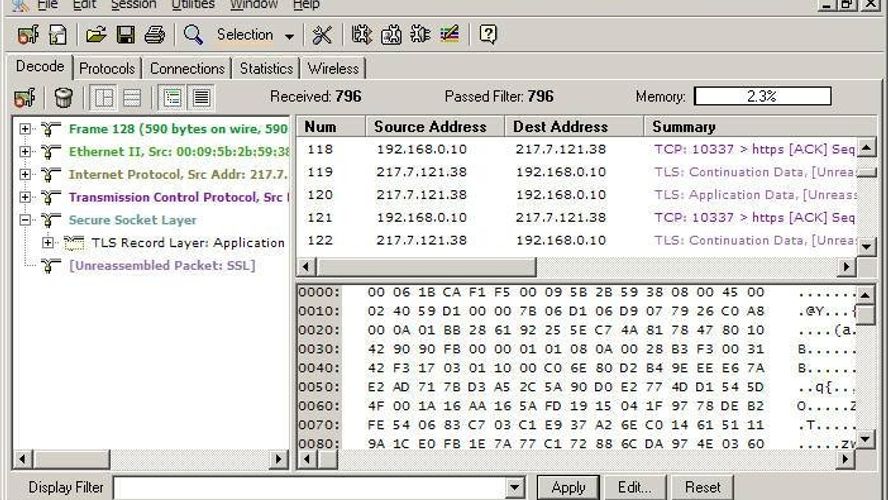Open the Window menu
888x500 pixels.
click(254, 5)
